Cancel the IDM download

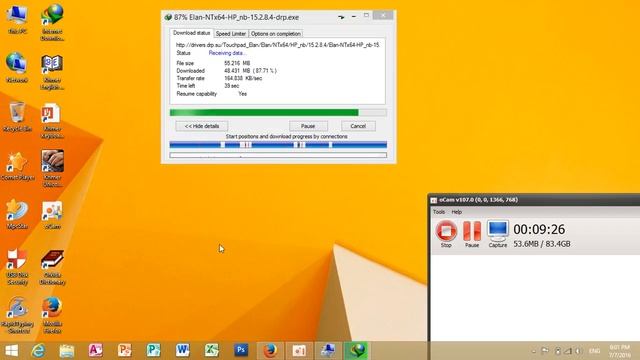click(358, 126)
